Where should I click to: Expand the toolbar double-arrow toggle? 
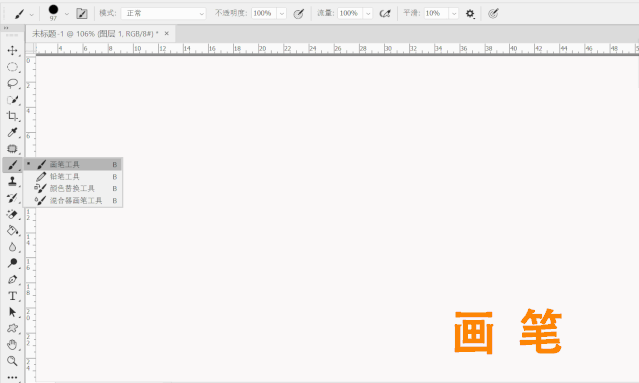(x=6, y=28)
